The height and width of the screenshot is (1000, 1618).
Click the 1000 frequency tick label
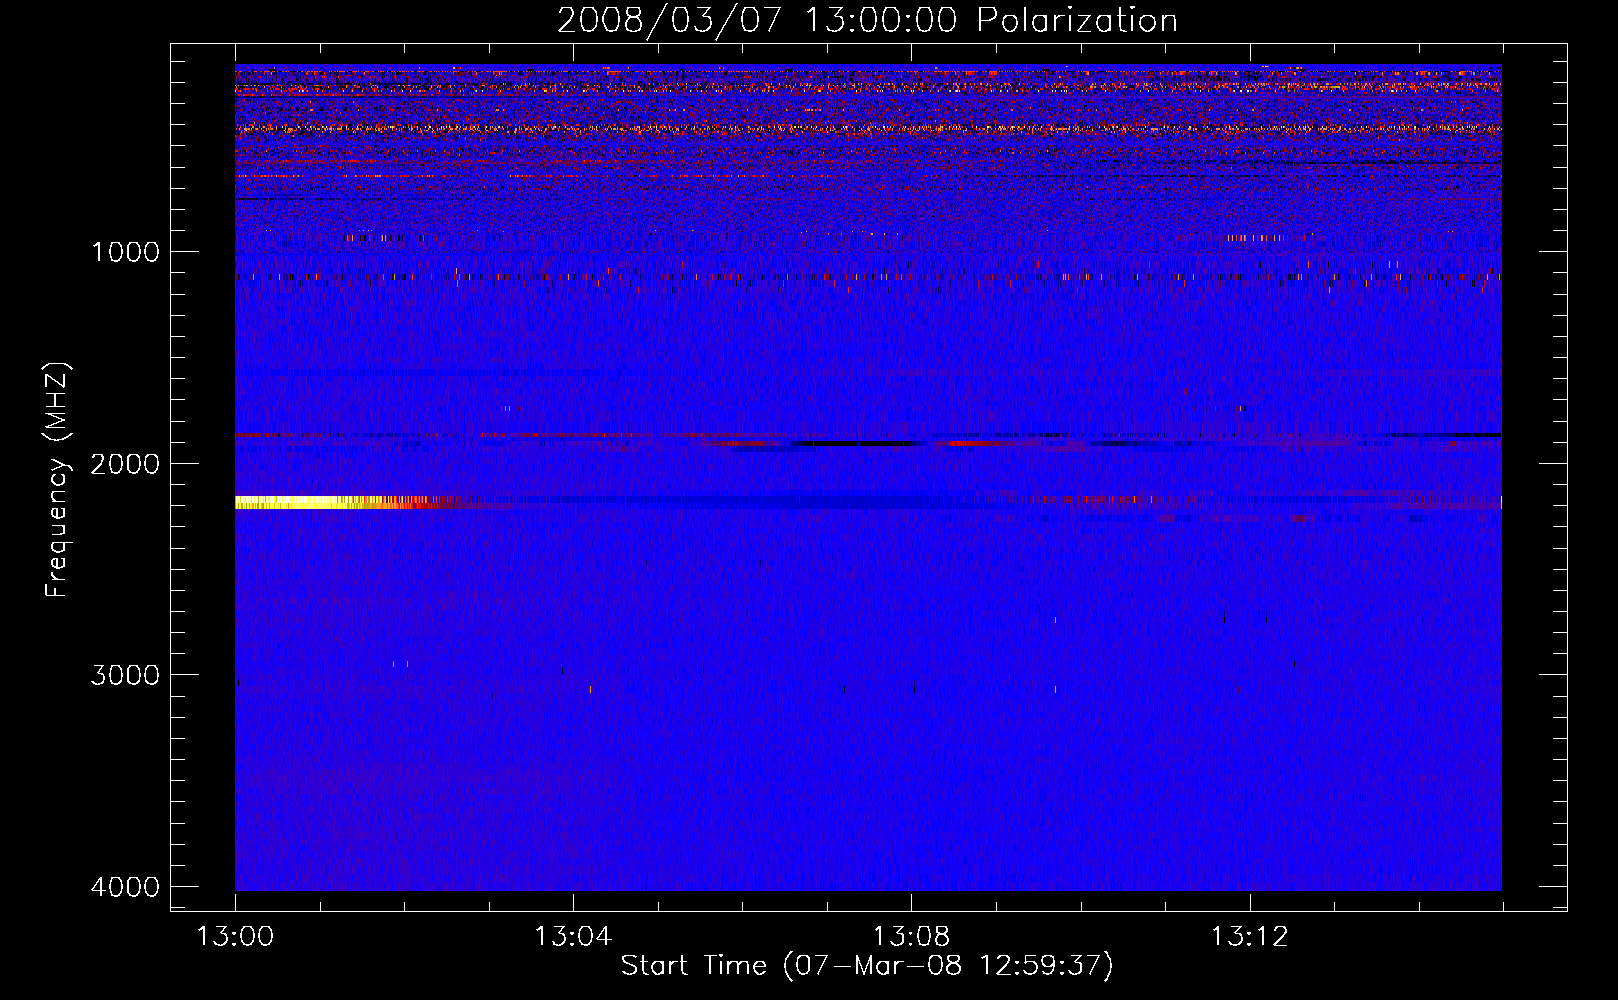pyautogui.click(x=125, y=252)
